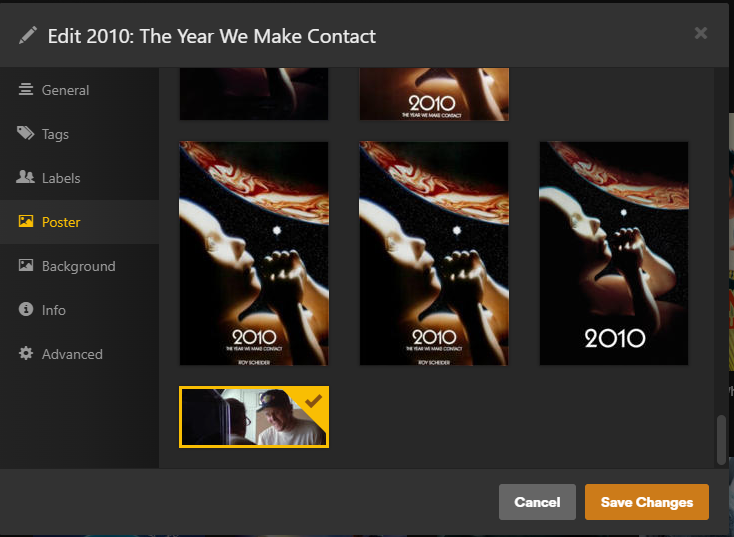Select the Tags section label
The image size is (734, 537).
[55, 134]
